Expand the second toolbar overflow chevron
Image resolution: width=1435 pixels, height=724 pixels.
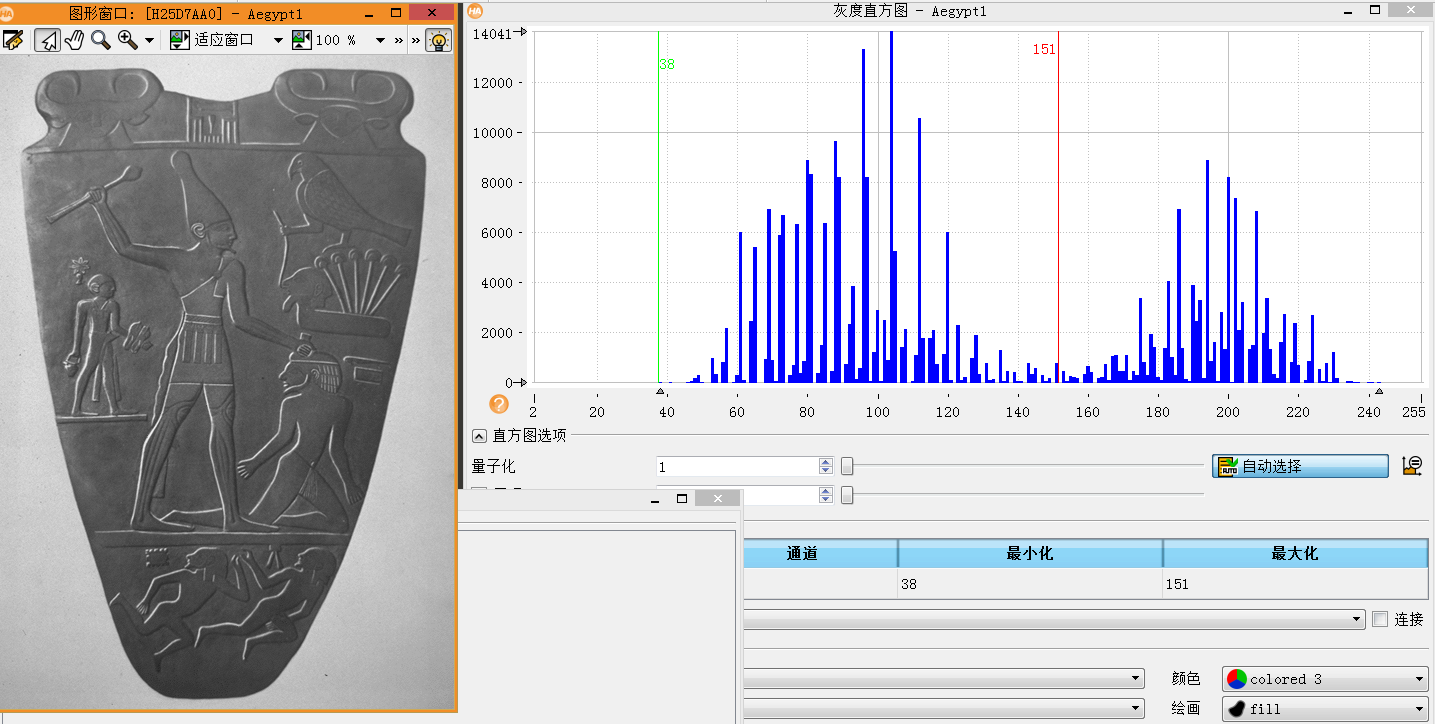pos(416,41)
